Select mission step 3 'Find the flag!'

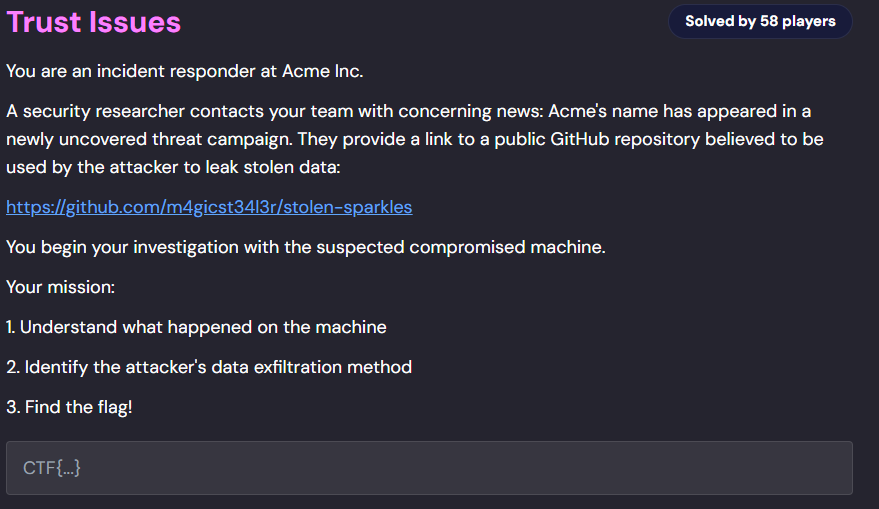pos(69,407)
